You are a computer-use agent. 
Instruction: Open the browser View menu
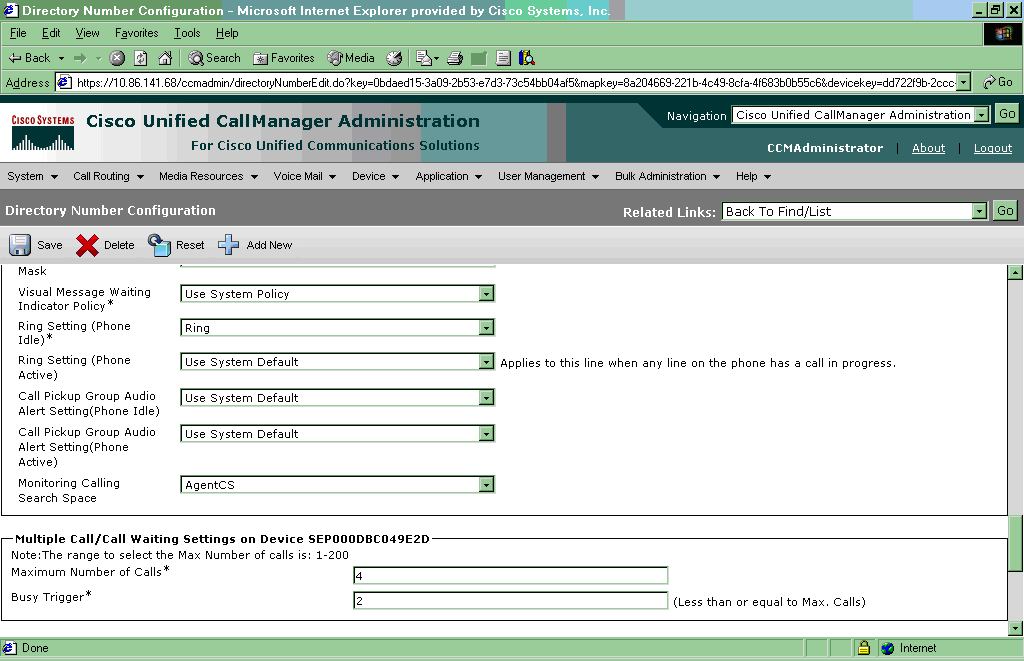point(88,33)
